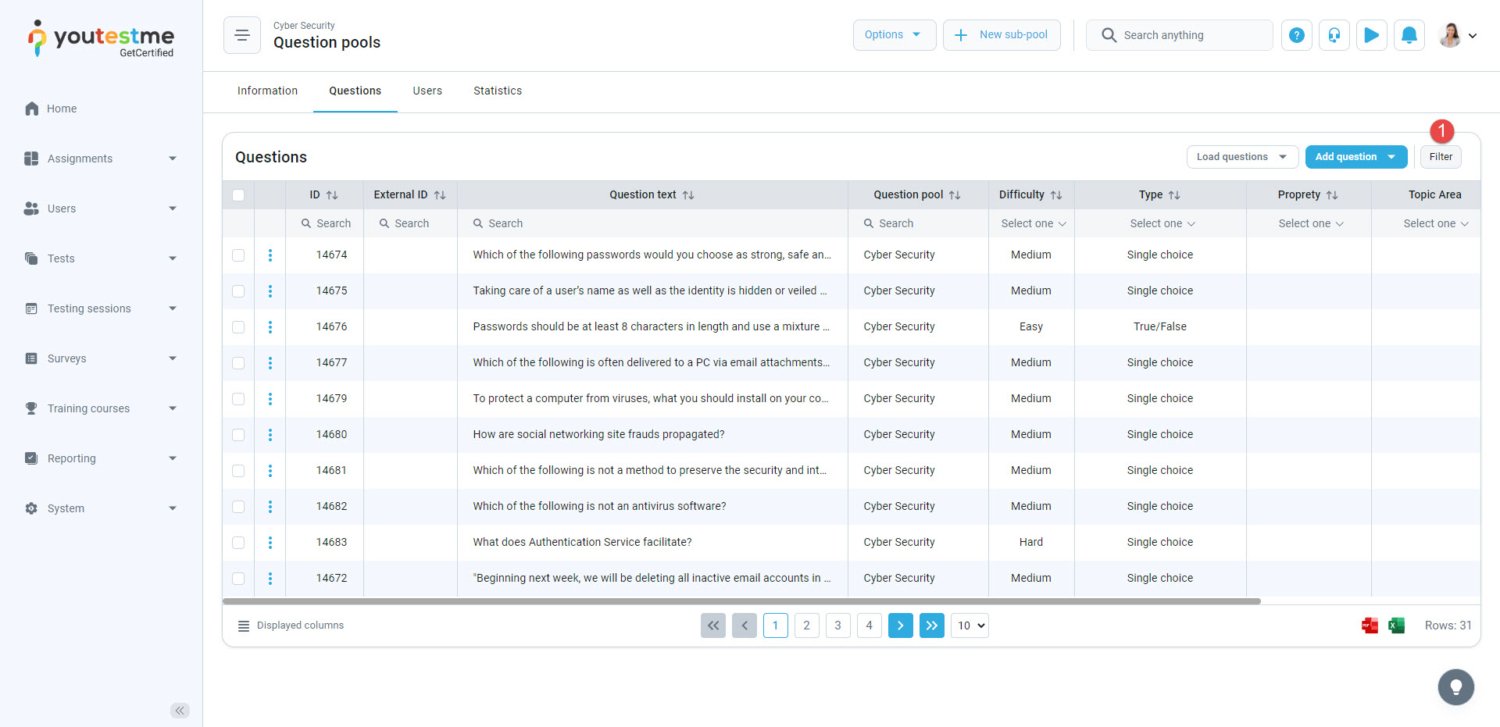Tick the checkbox for question 14676
Screen dimensions: 1500x727
click(238, 327)
